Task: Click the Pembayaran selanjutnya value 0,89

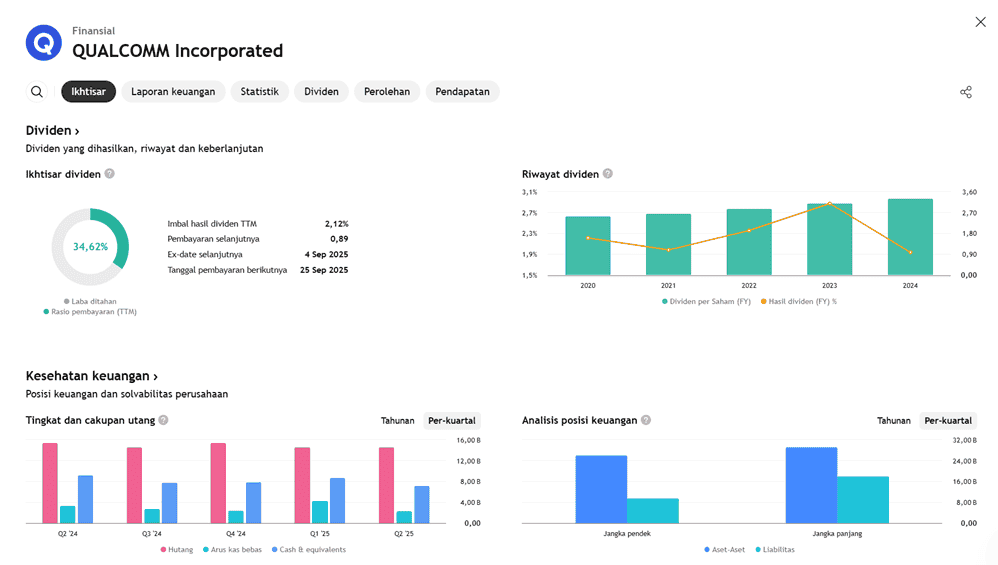Action: [339, 239]
